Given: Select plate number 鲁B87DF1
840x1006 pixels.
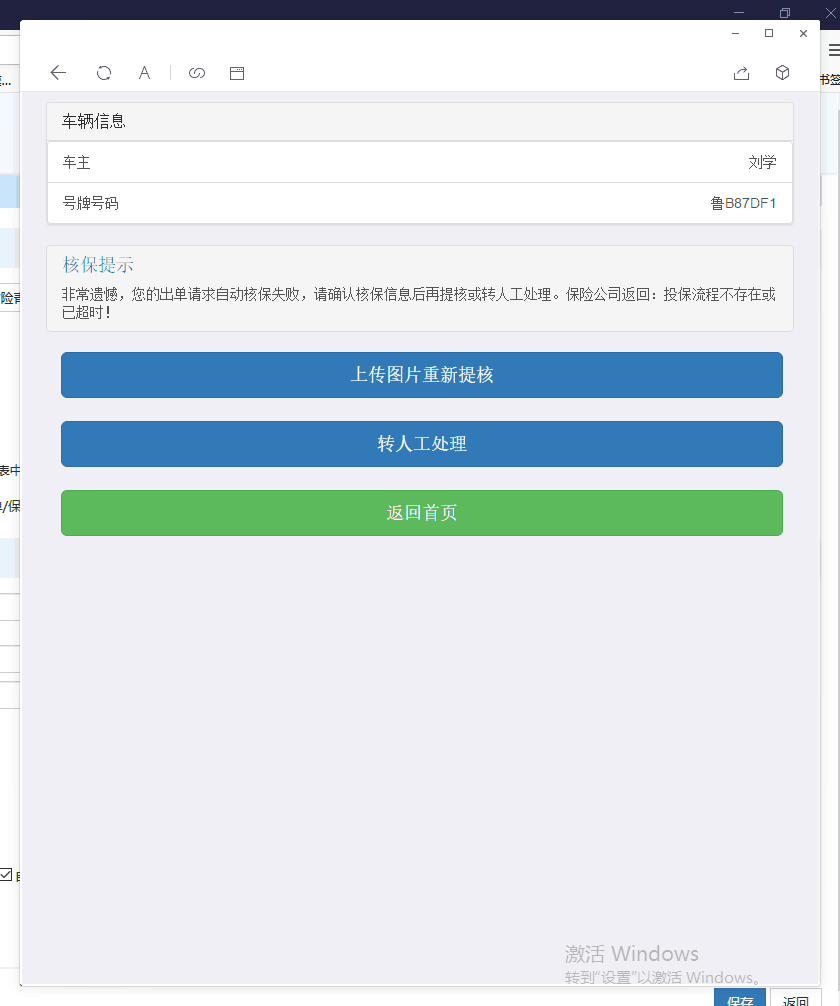Looking at the screenshot, I should (743, 203).
